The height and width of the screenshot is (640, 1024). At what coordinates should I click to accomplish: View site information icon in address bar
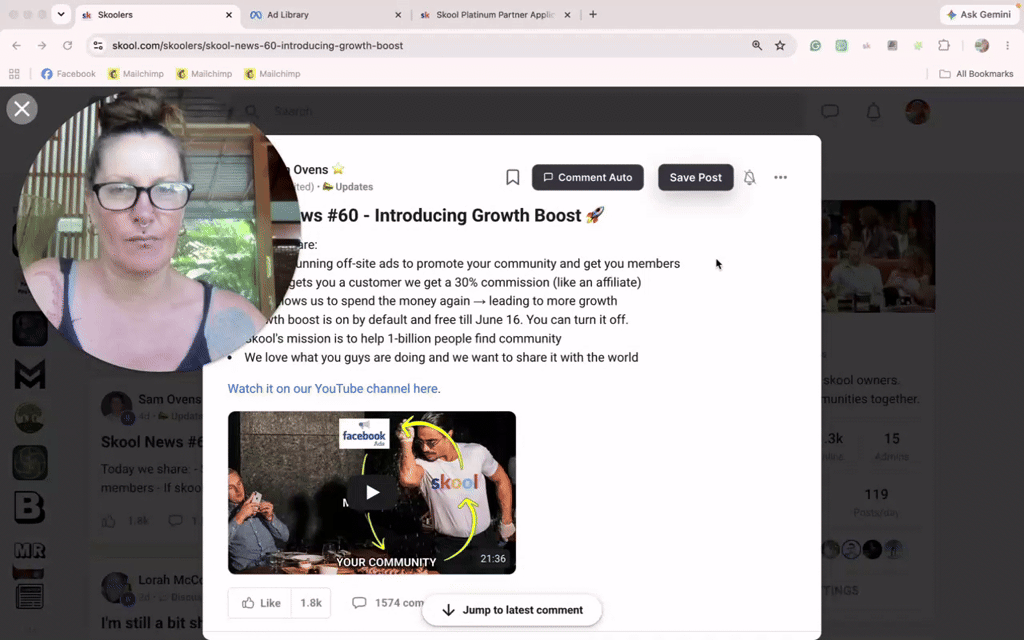point(98,46)
